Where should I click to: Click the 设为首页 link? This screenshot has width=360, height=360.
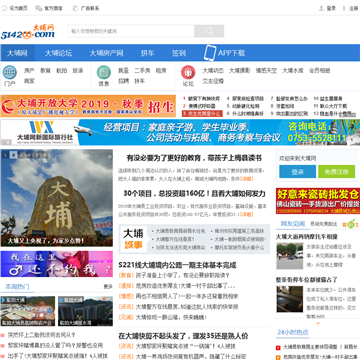point(19,8)
